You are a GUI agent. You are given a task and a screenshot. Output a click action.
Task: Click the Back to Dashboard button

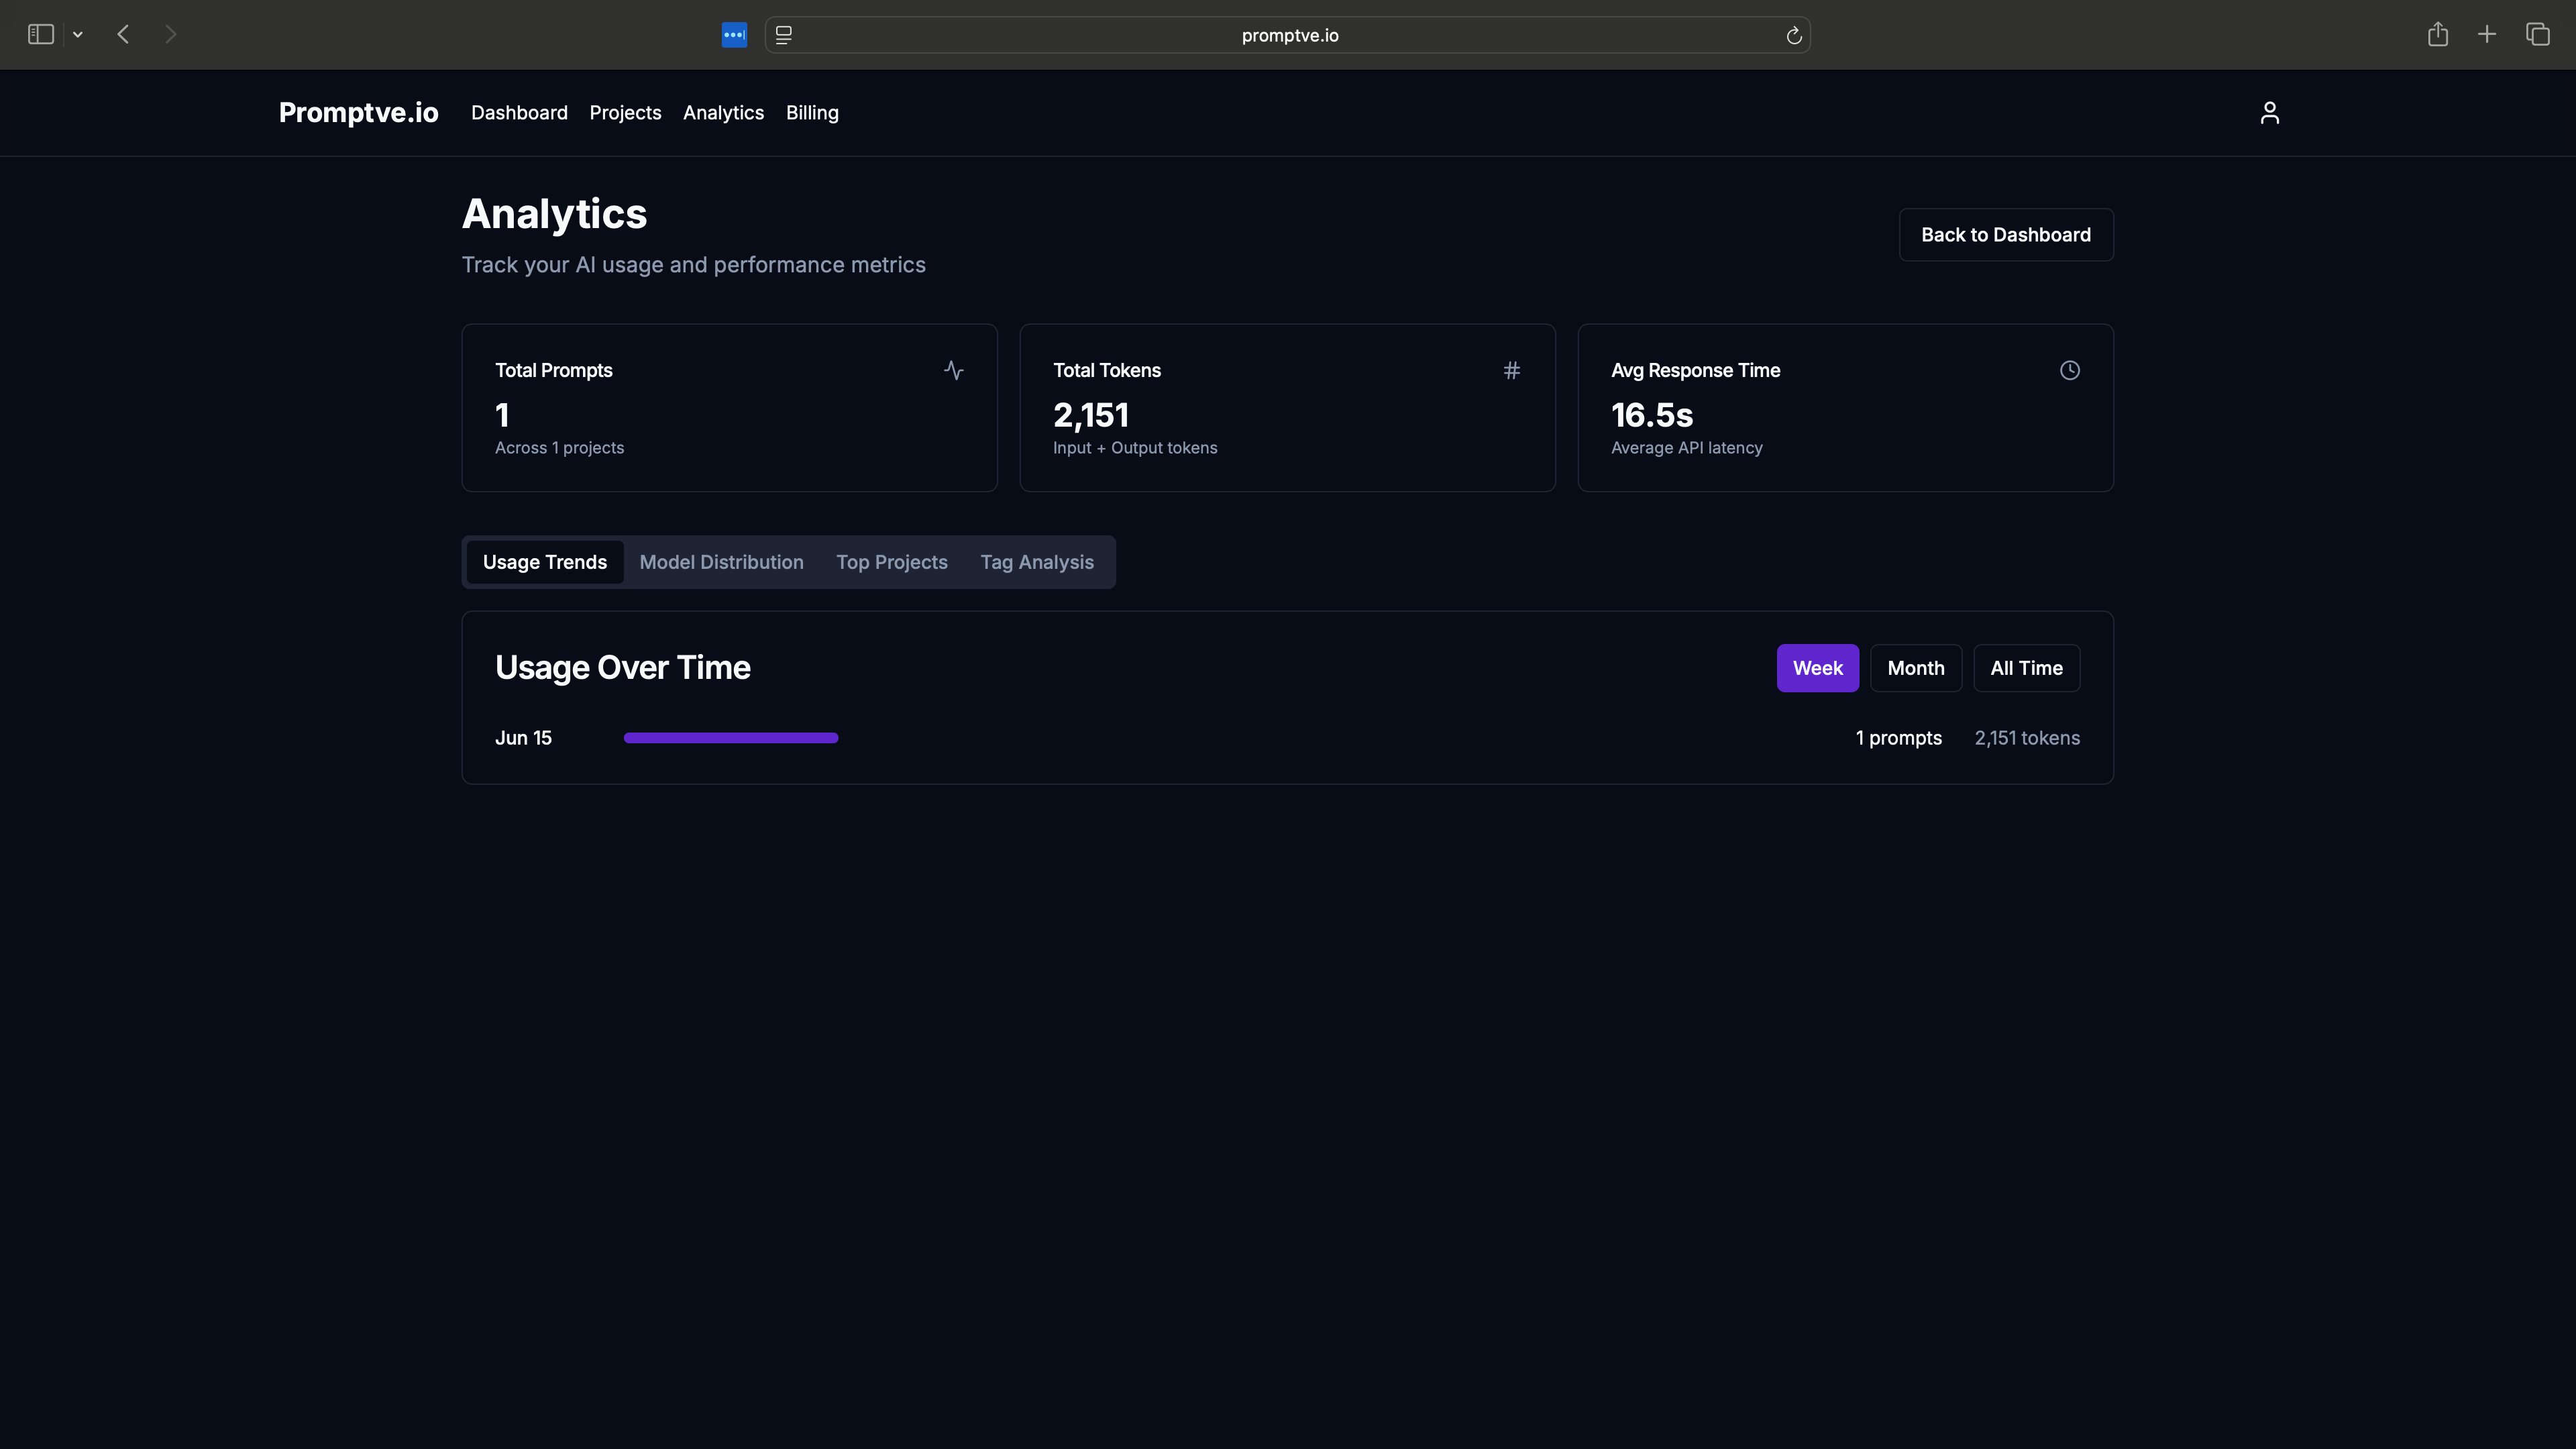pyautogui.click(x=2005, y=235)
